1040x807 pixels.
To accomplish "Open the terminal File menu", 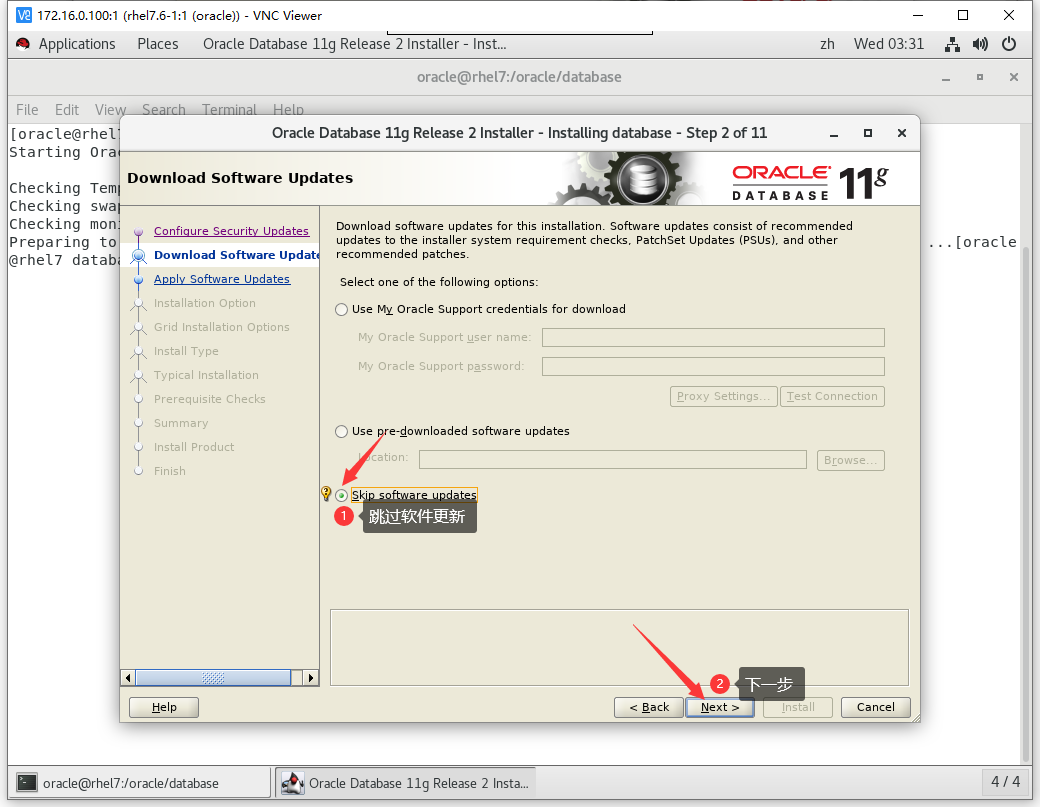I will (x=27, y=109).
